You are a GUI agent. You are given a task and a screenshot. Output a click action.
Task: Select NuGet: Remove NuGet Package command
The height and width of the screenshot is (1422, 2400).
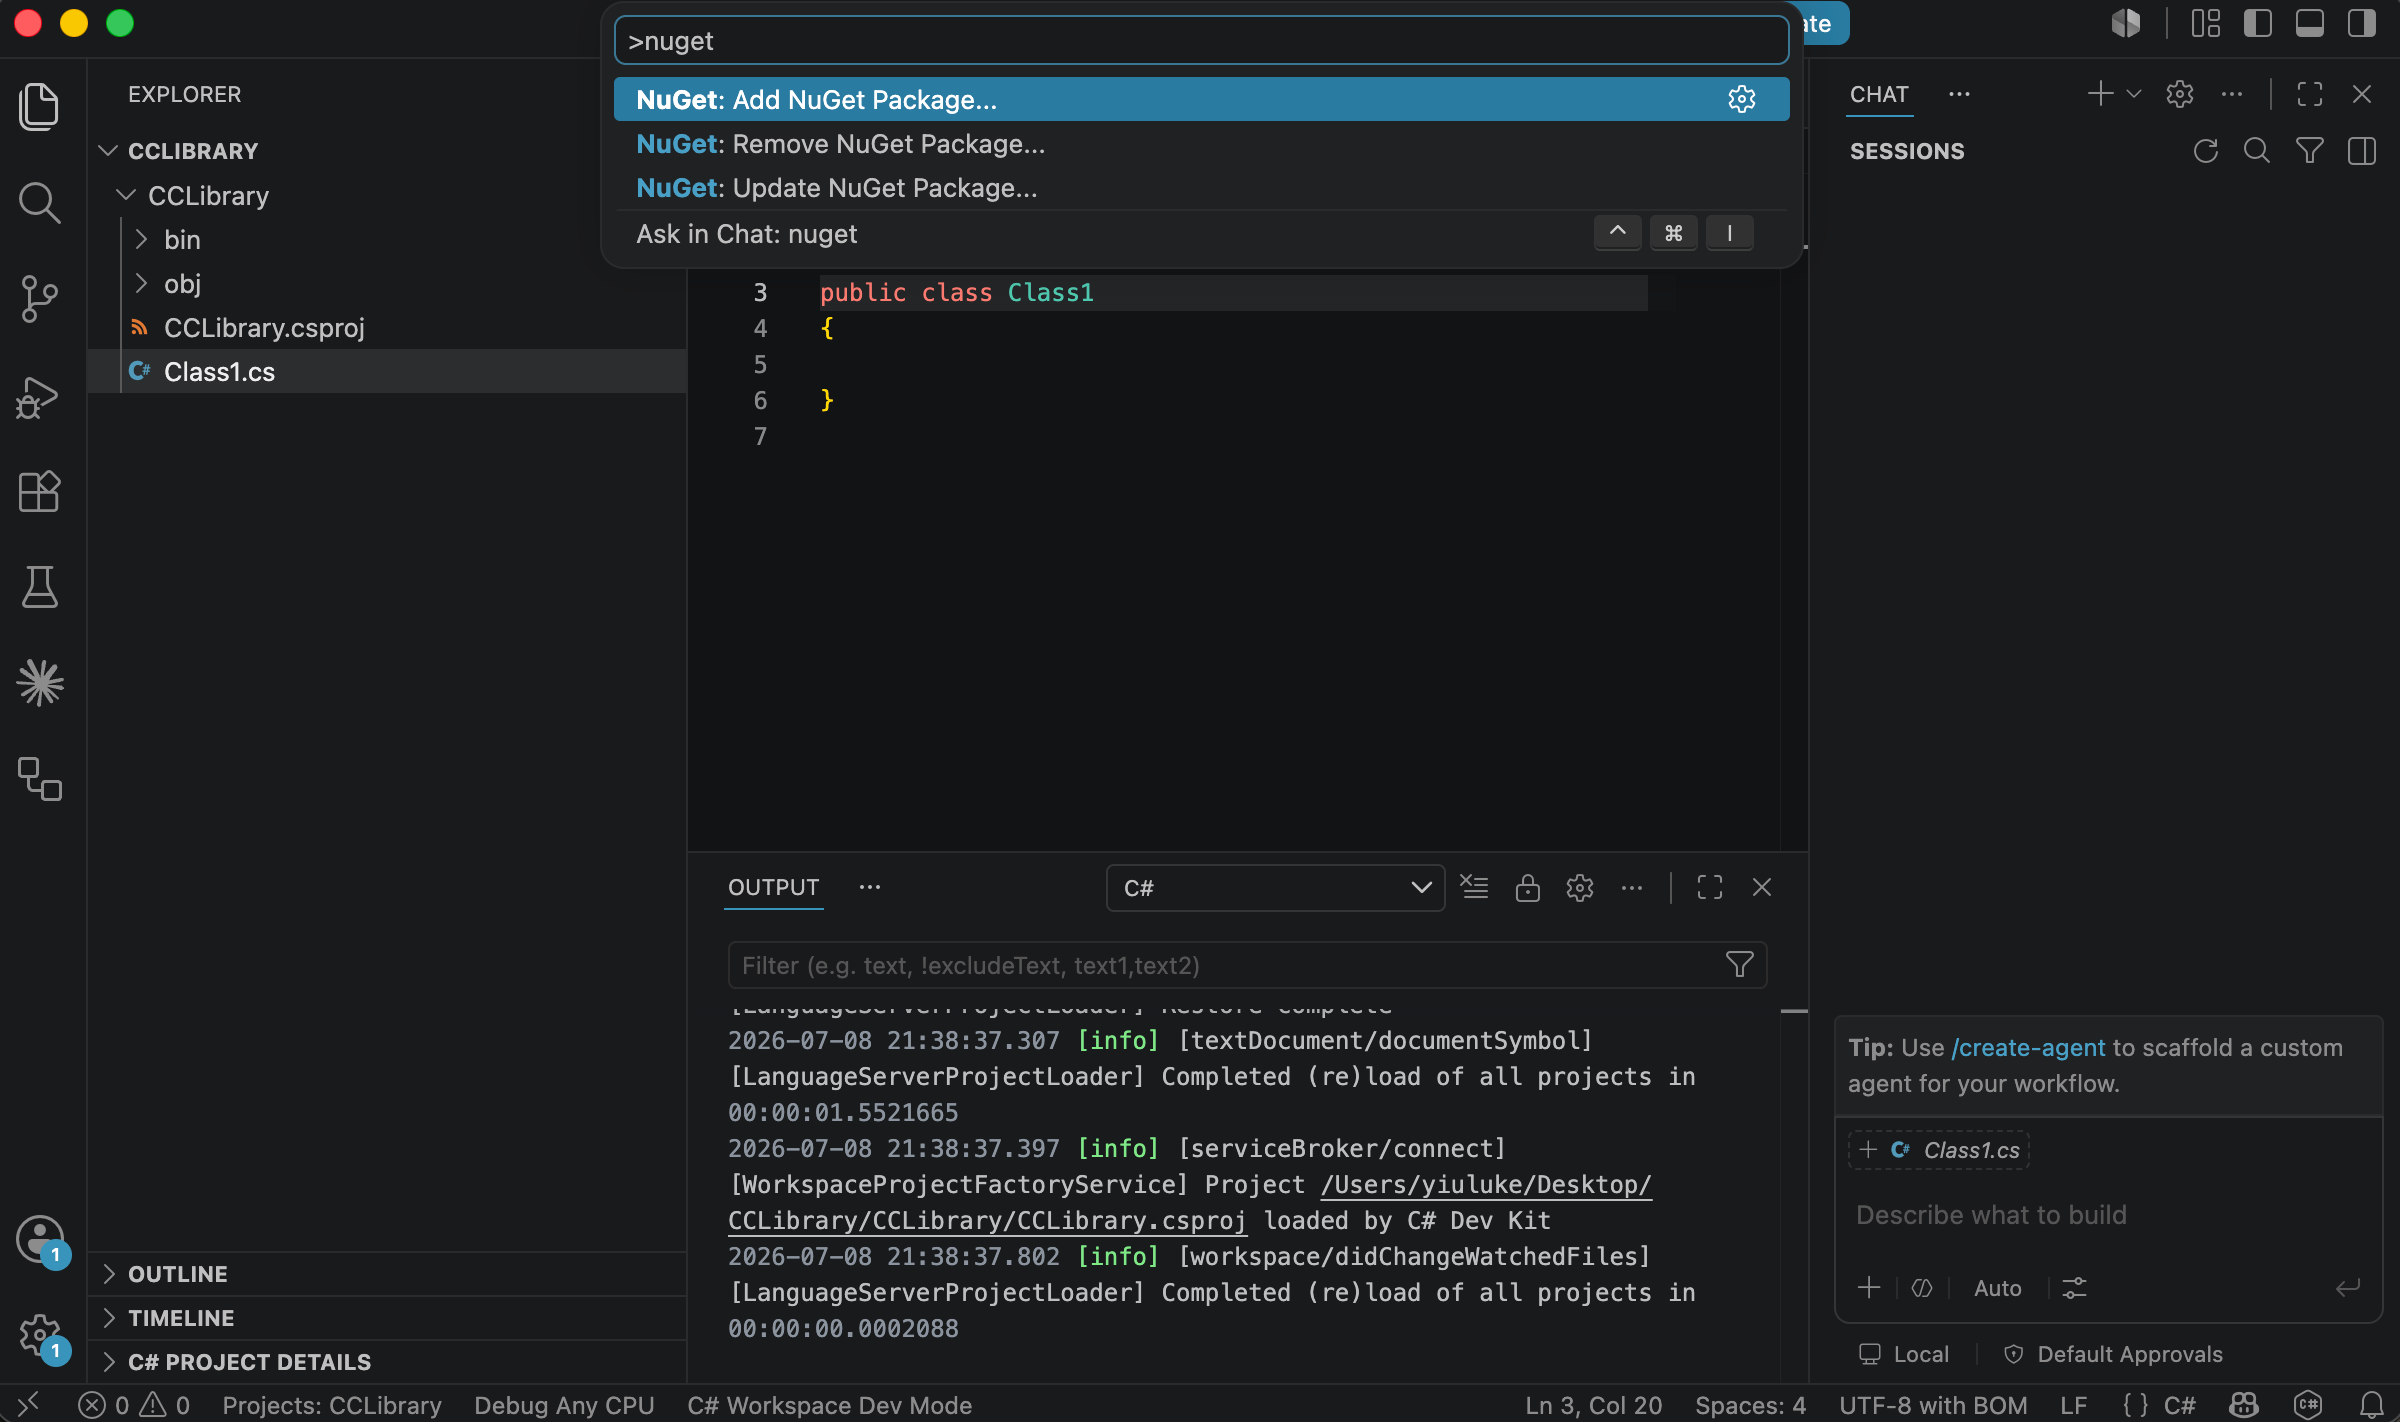(1201, 143)
